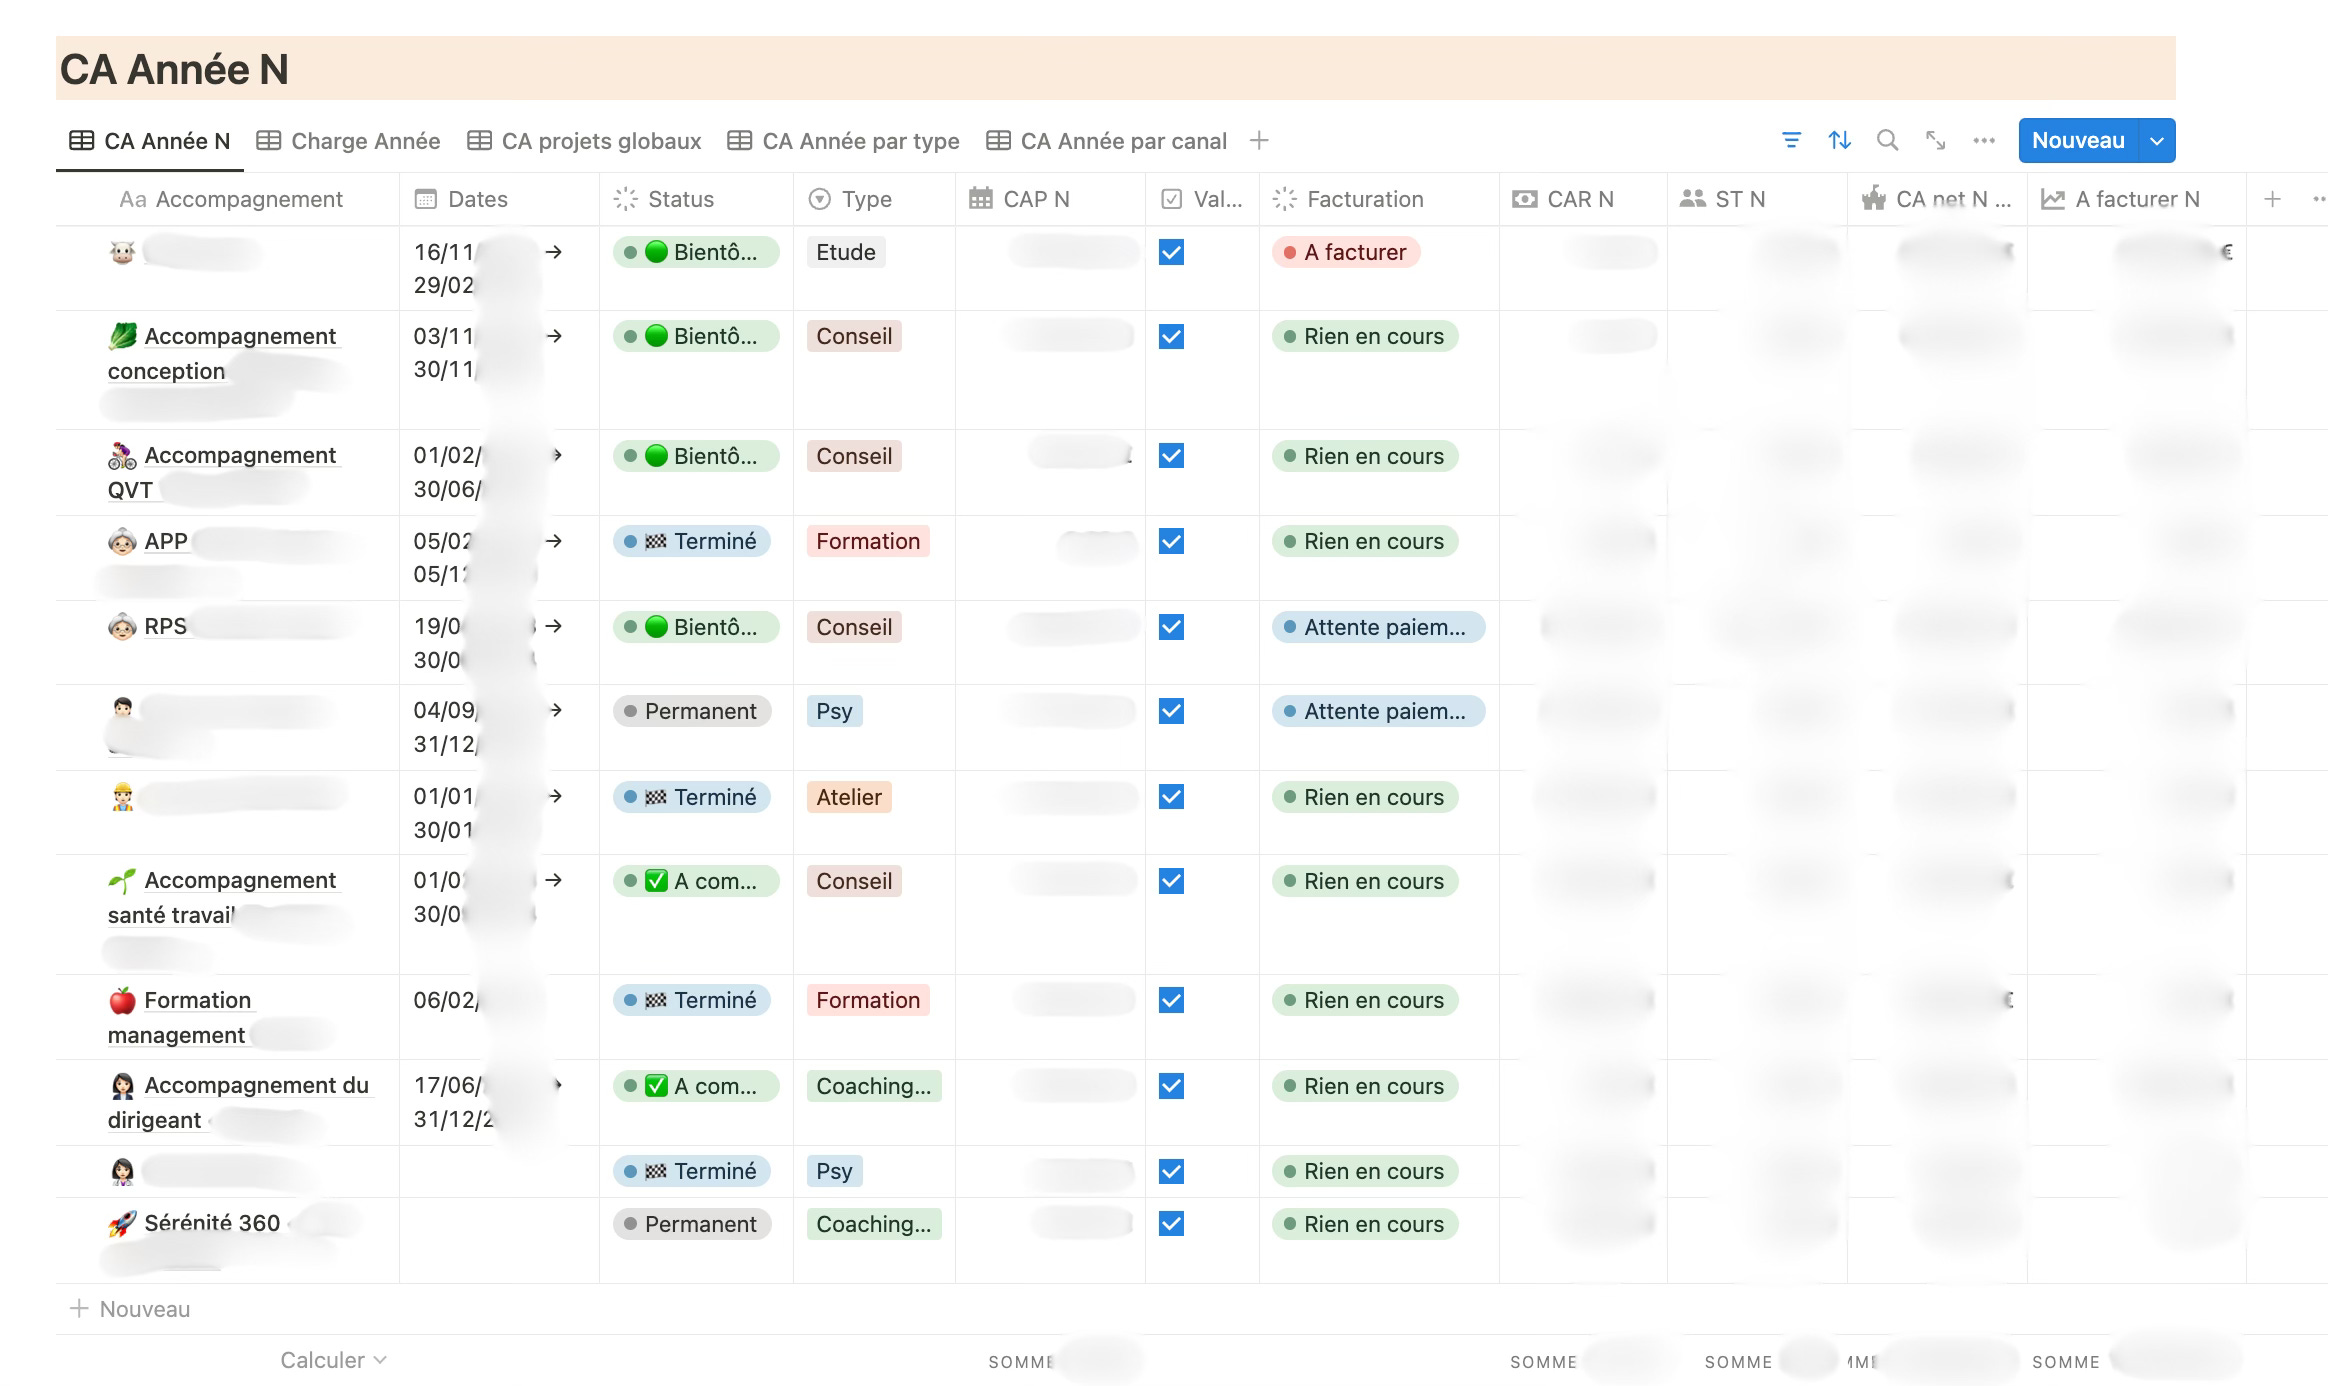This screenshot has width=2328, height=1386.
Task: Open the rocket icon of Sérénité 360
Action: click(x=122, y=1224)
